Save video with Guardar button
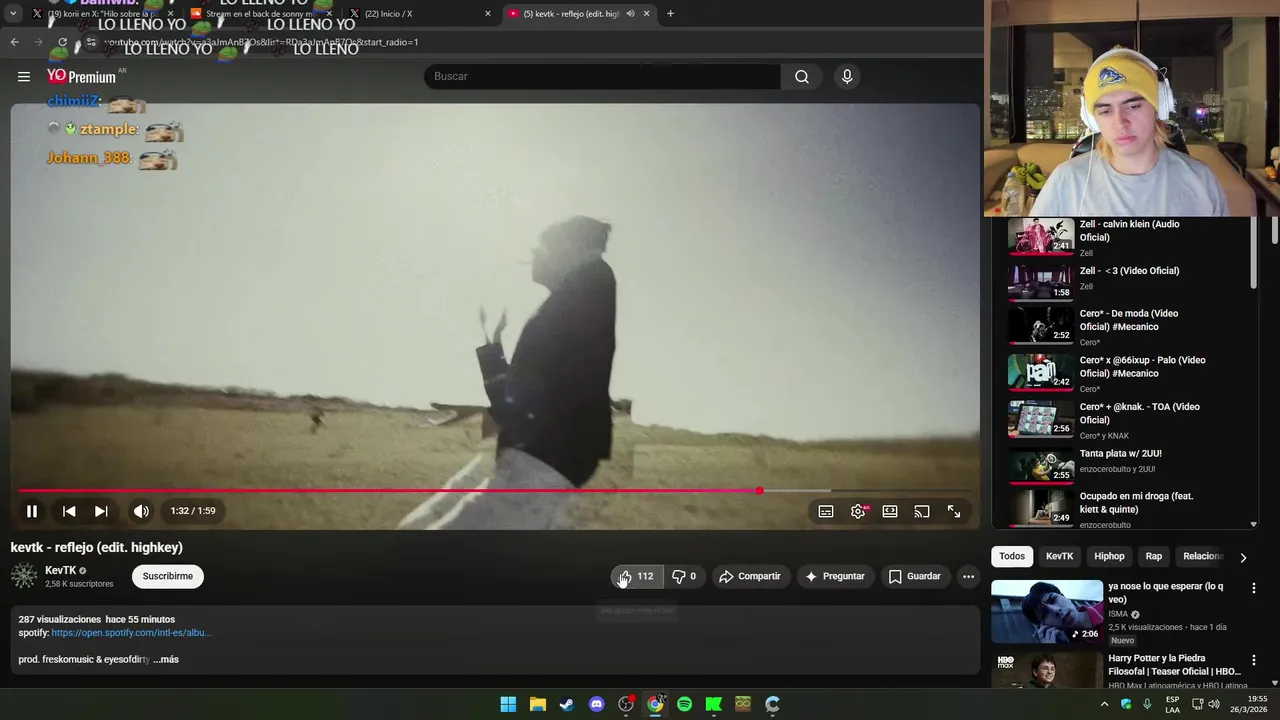The height and width of the screenshot is (720, 1280). click(915, 576)
